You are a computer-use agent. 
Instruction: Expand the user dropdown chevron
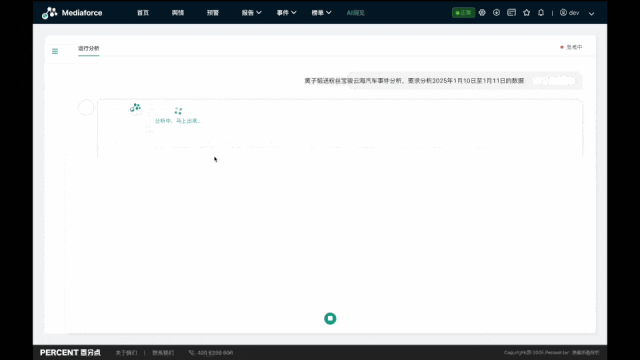coord(591,13)
